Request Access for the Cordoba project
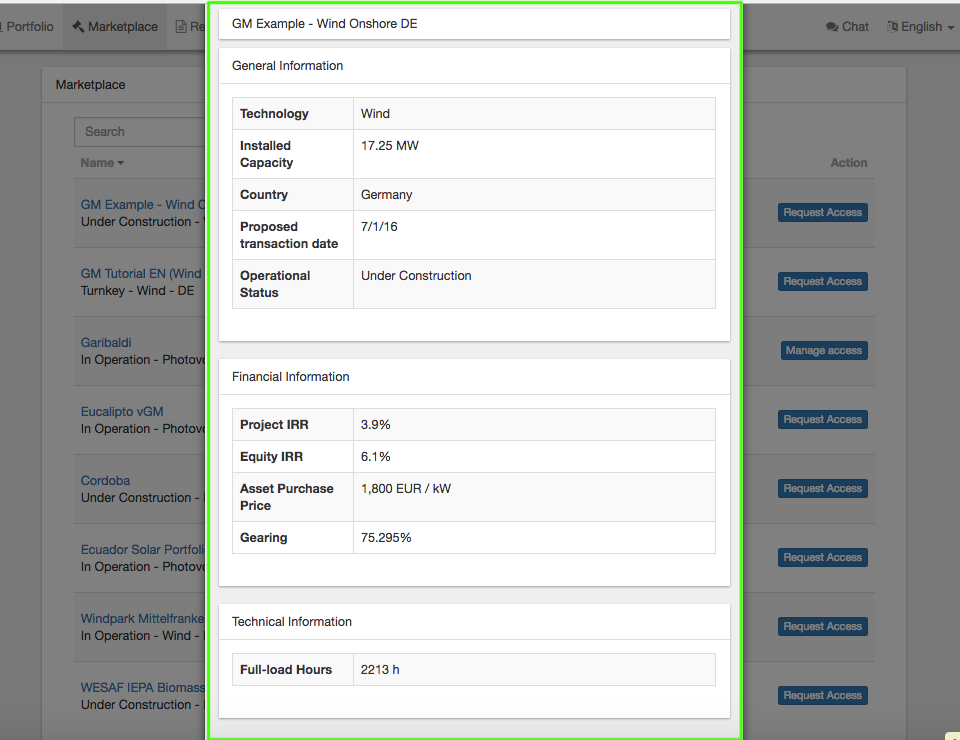The width and height of the screenshot is (960, 740). [x=822, y=488]
